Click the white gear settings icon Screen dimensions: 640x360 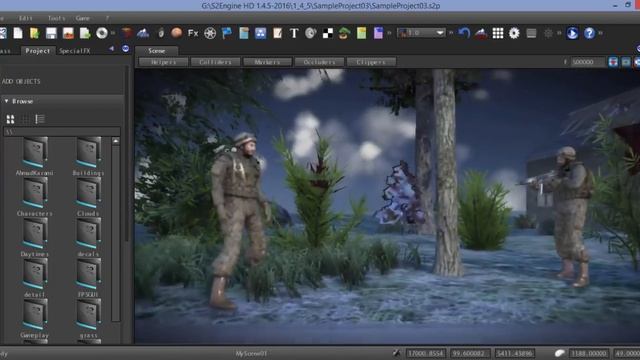coord(514,33)
